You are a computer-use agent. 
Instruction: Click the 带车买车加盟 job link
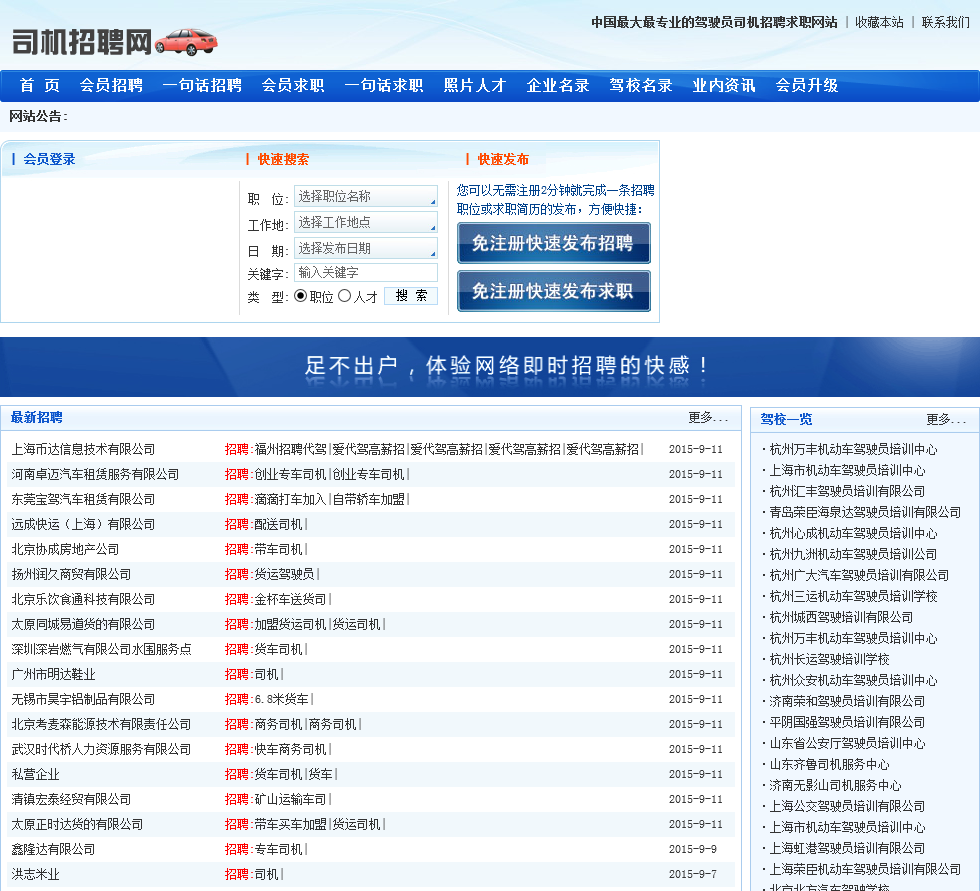291,824
